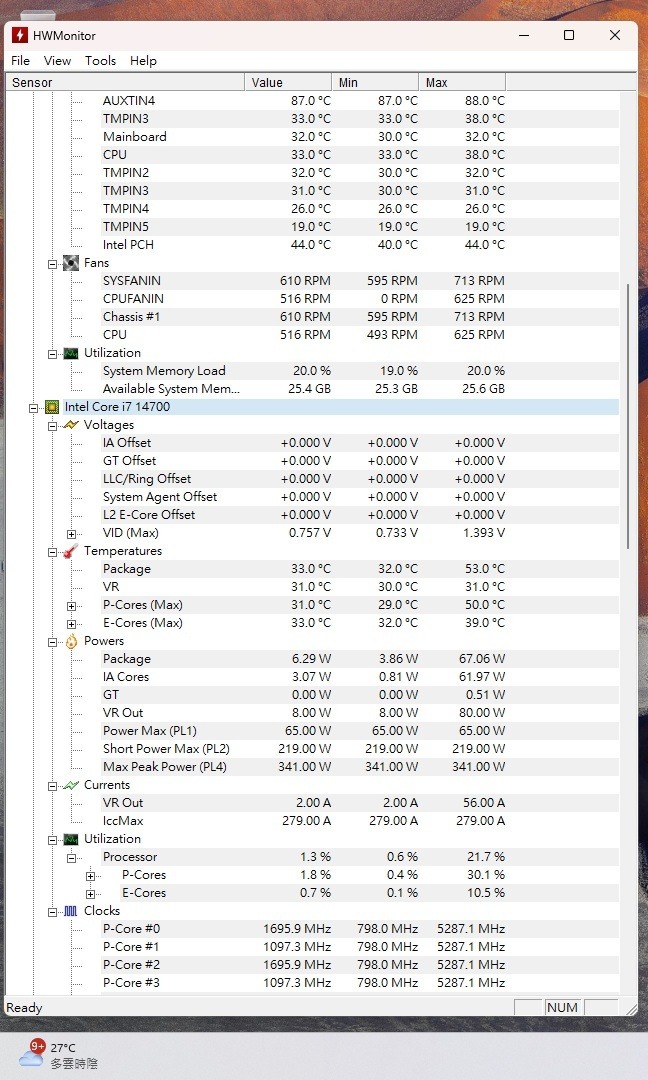Viewport: 648px width, 1080px height.
Task: Click the Temperatures thermometer icon
Action: tap(71, 551)
